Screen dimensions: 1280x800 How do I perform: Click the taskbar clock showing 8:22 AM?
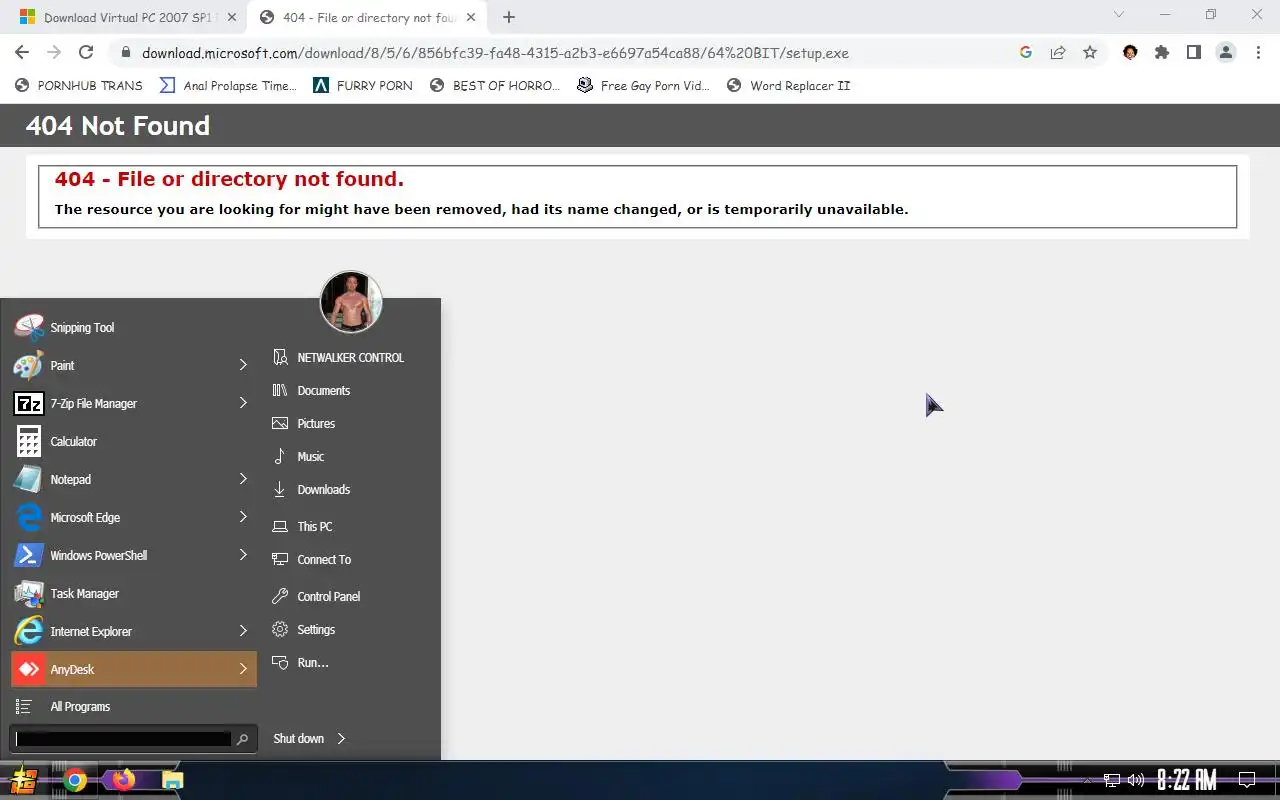coord(1187,780)
